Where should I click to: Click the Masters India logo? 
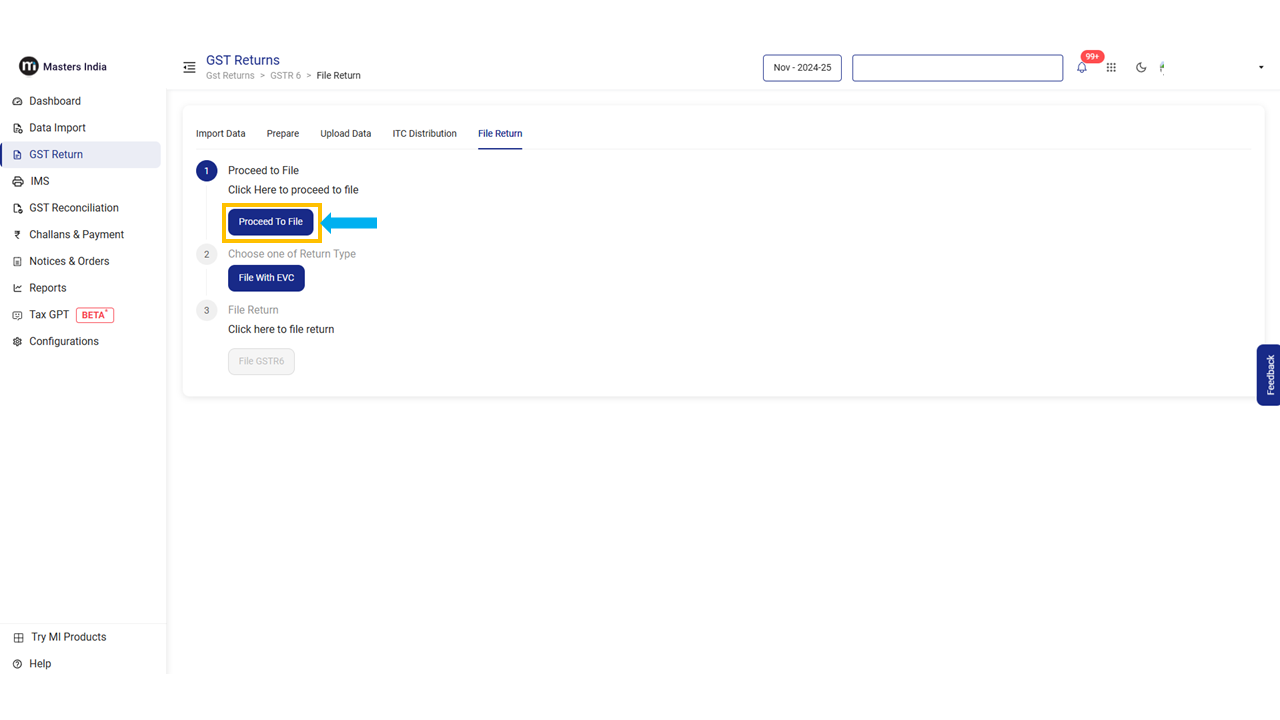[x=63, y=67]
